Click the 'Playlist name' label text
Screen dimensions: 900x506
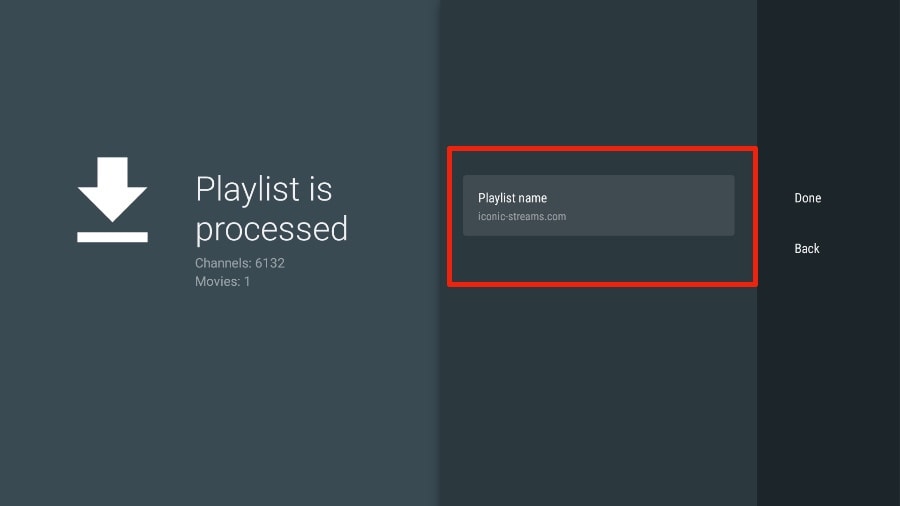click(512, 198)
